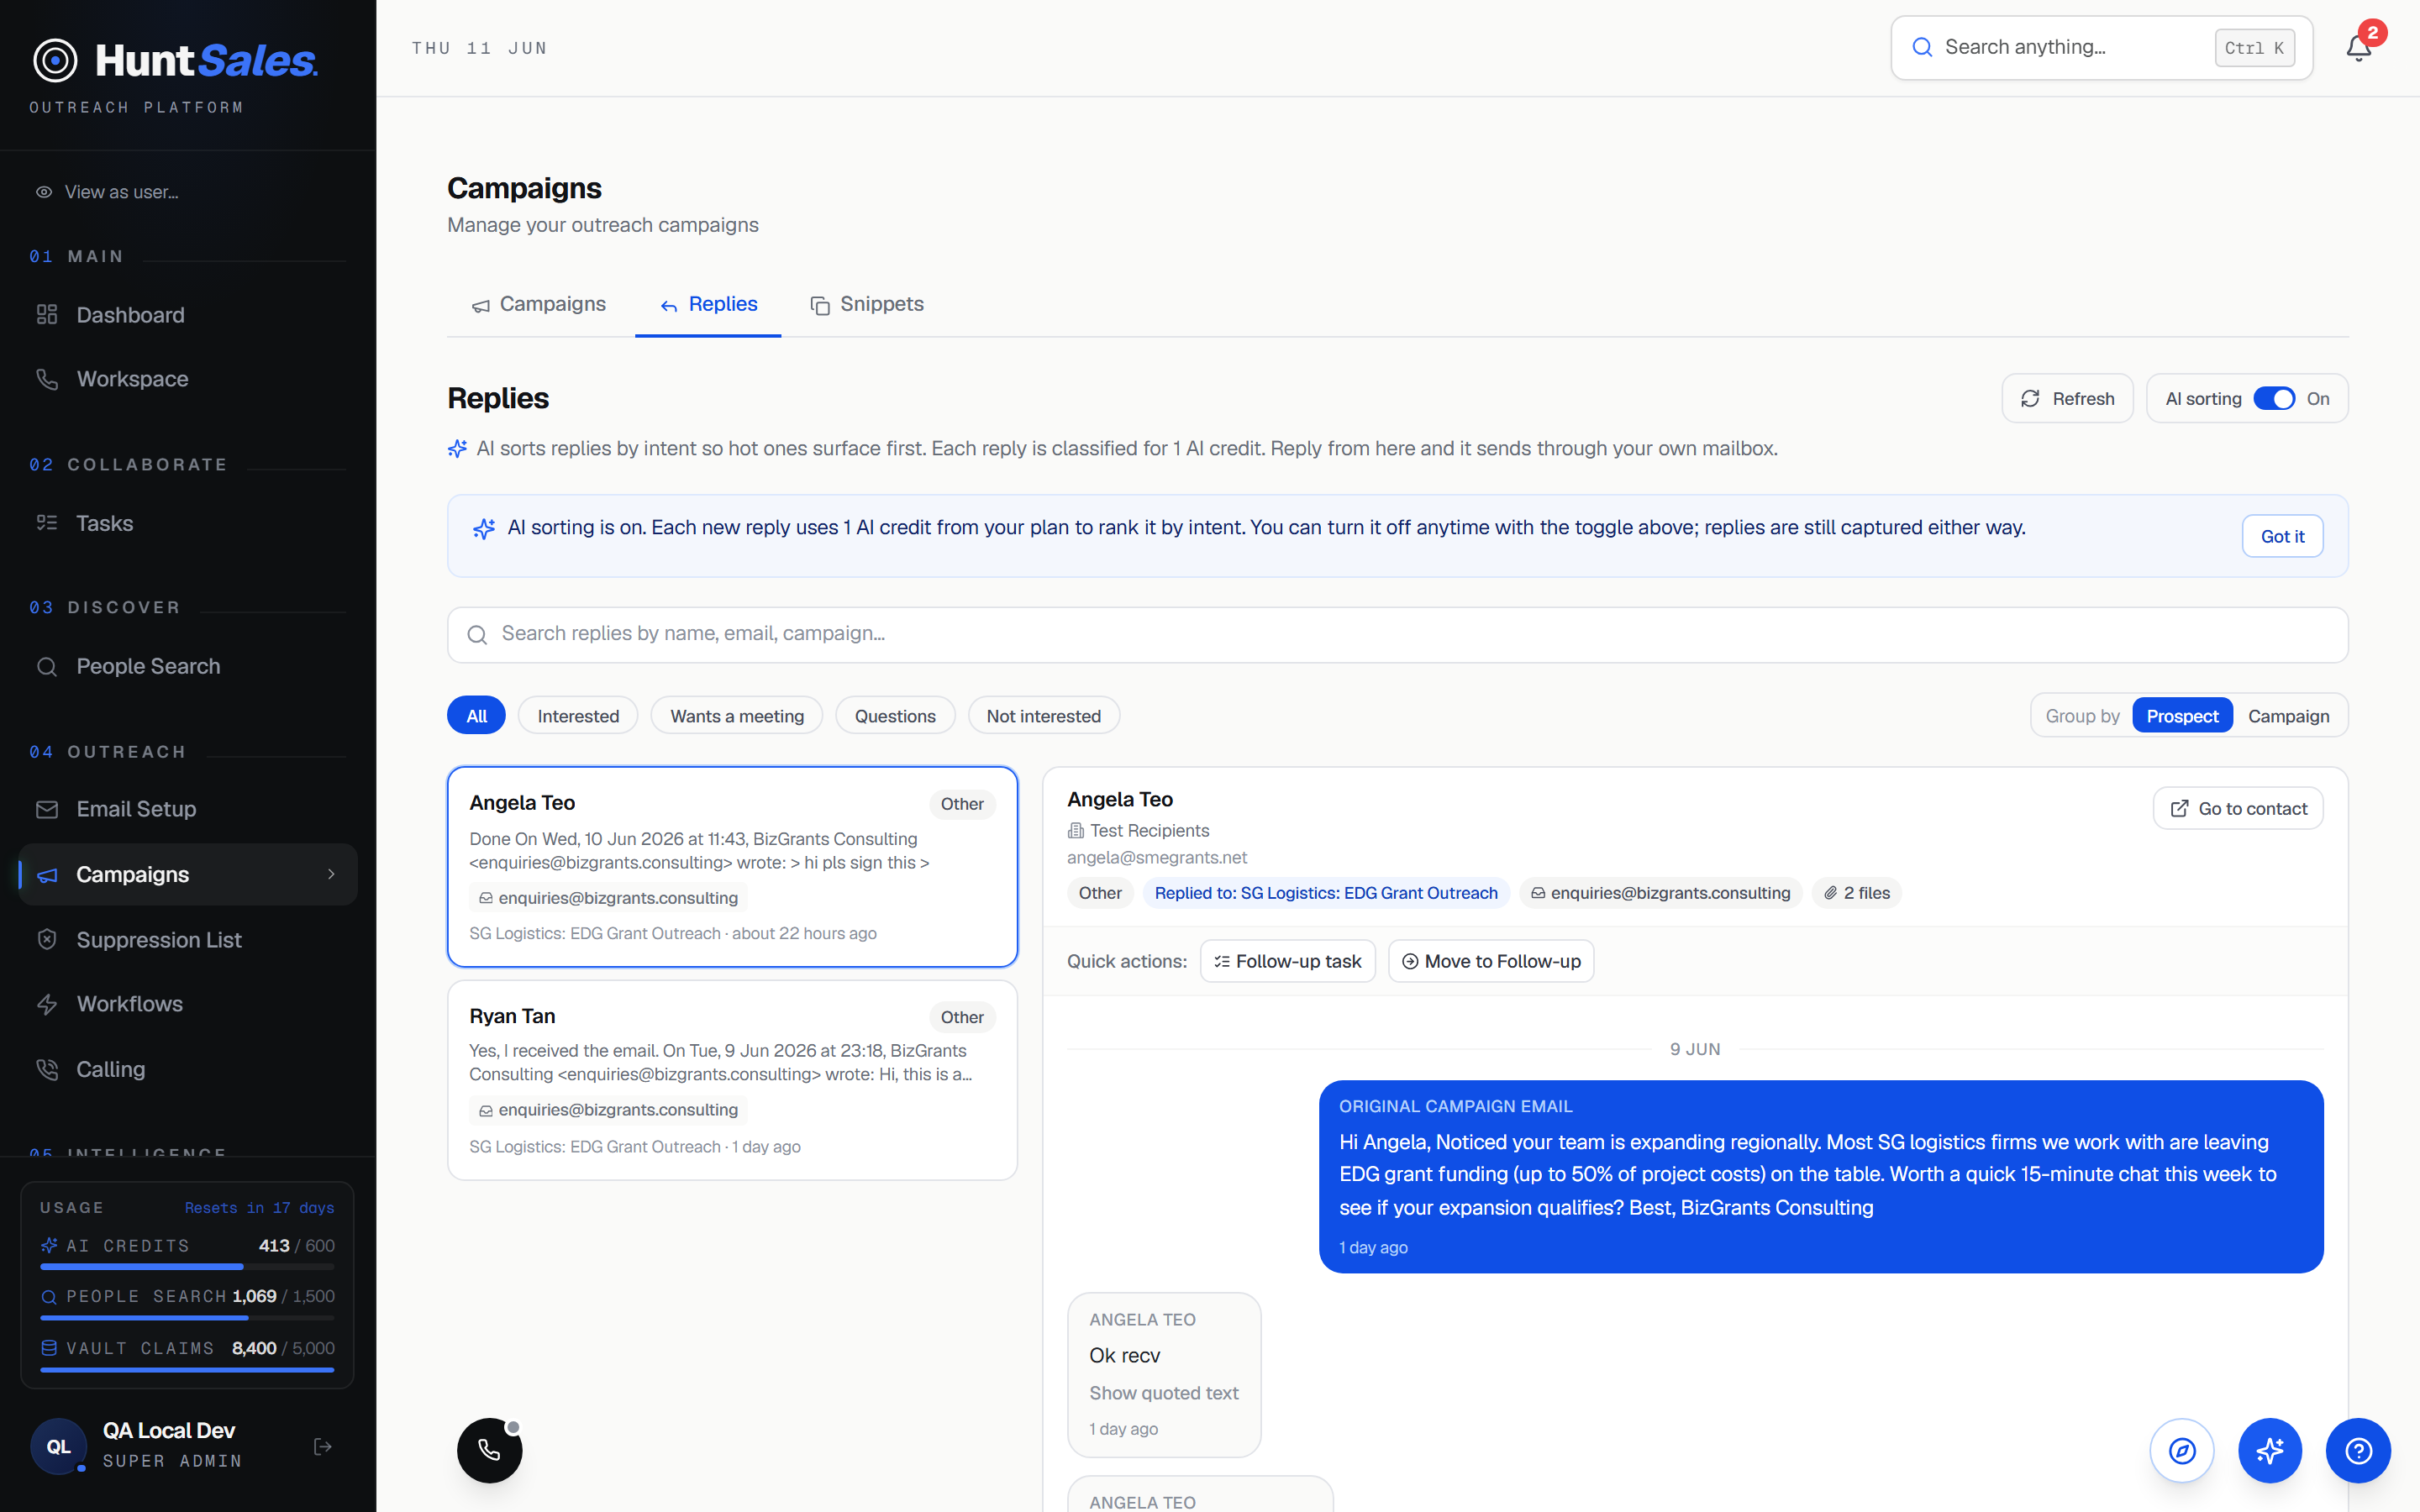
Task: Open the AI sparkle floating button
Action: pyautogui.click(x=2270, y=1450)
